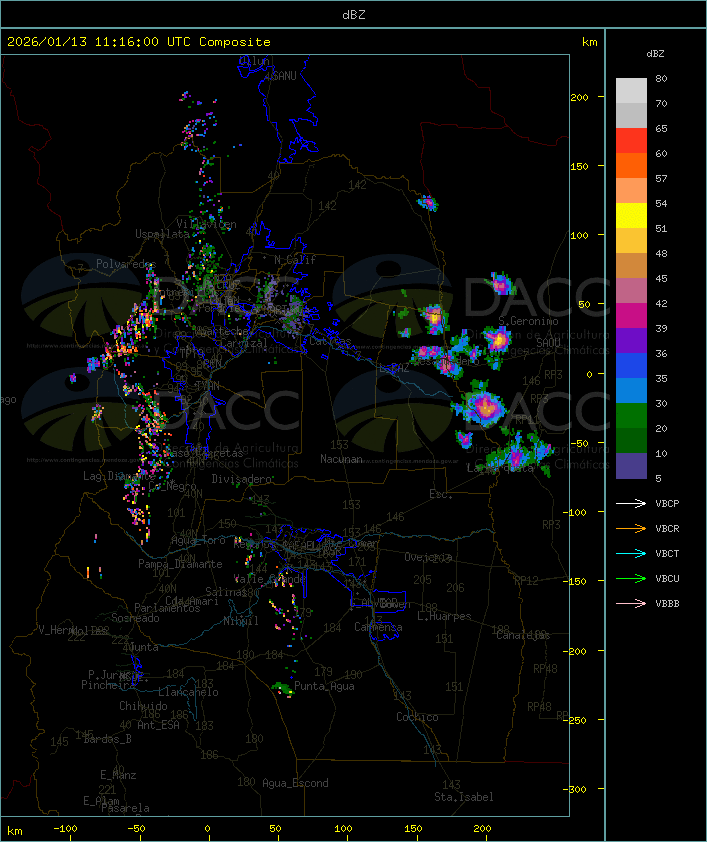Select the cyan VBCT arrow icon
Image resolution: width=707 pixels, height=842 pixels.
coord(632,553)
